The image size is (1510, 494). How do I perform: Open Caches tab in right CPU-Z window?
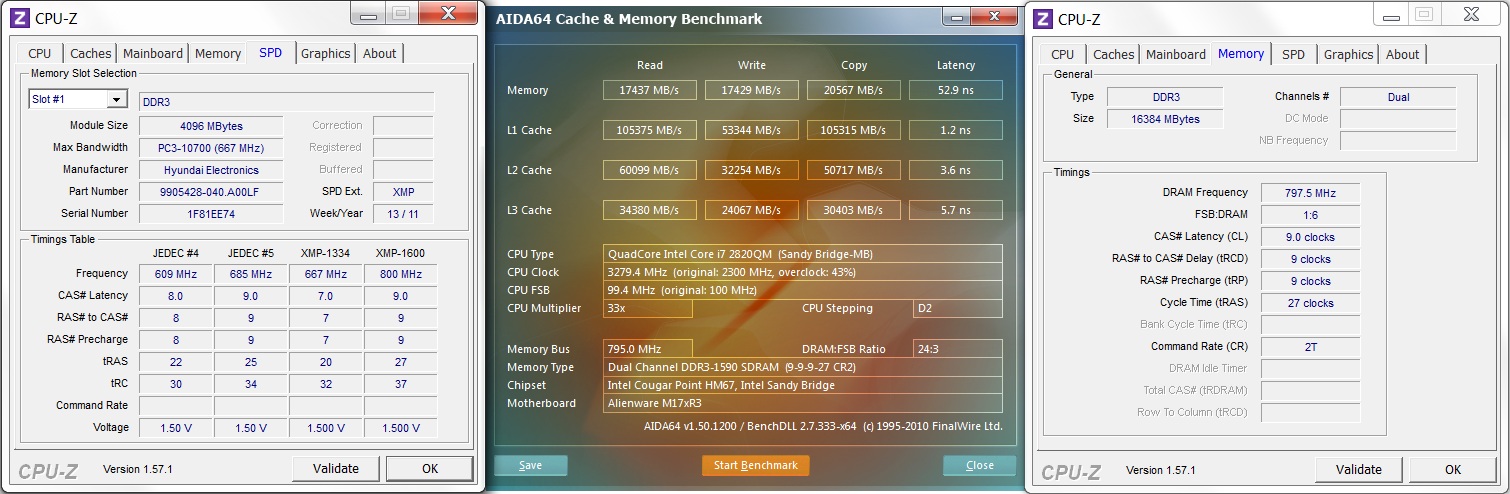1114,55
